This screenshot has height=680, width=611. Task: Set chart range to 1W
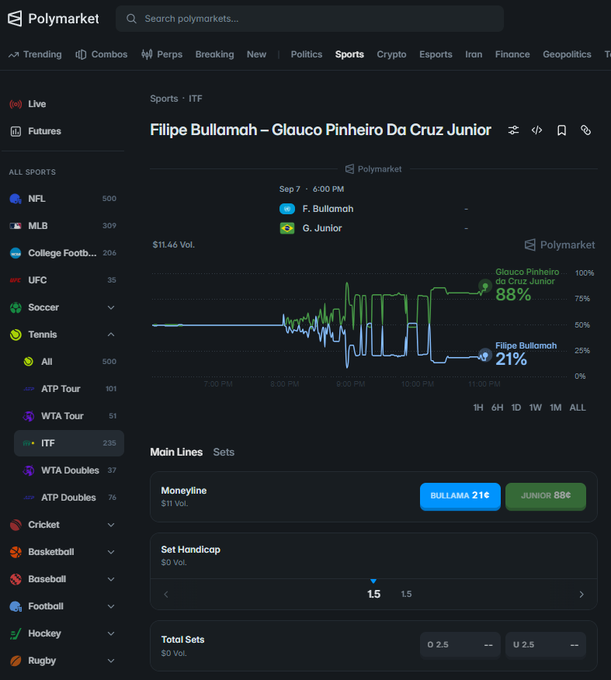(535, 408)
